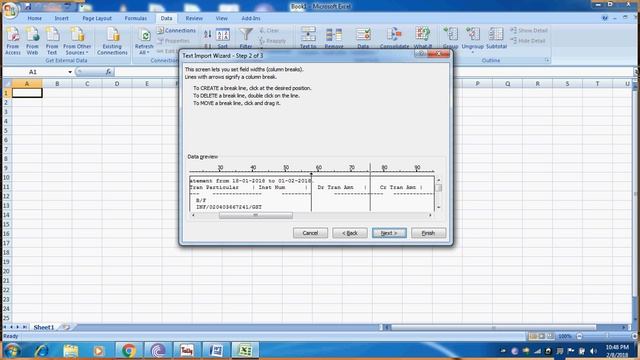Image resolution: width=640 pixels, height=360 pixels.
Task: Click the Sort dialog icon
Action: pyautogui.click(x=222, y=39)
